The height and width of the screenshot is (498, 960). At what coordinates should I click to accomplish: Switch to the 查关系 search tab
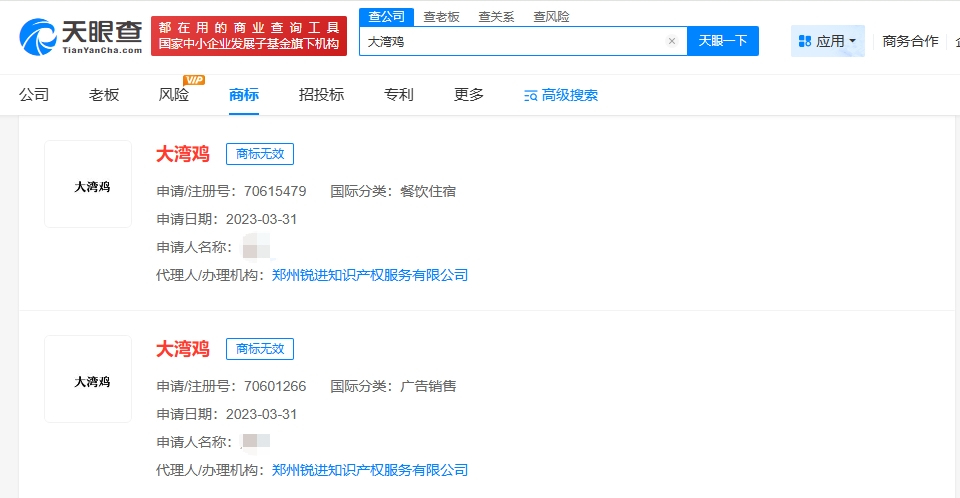[497, 16]
